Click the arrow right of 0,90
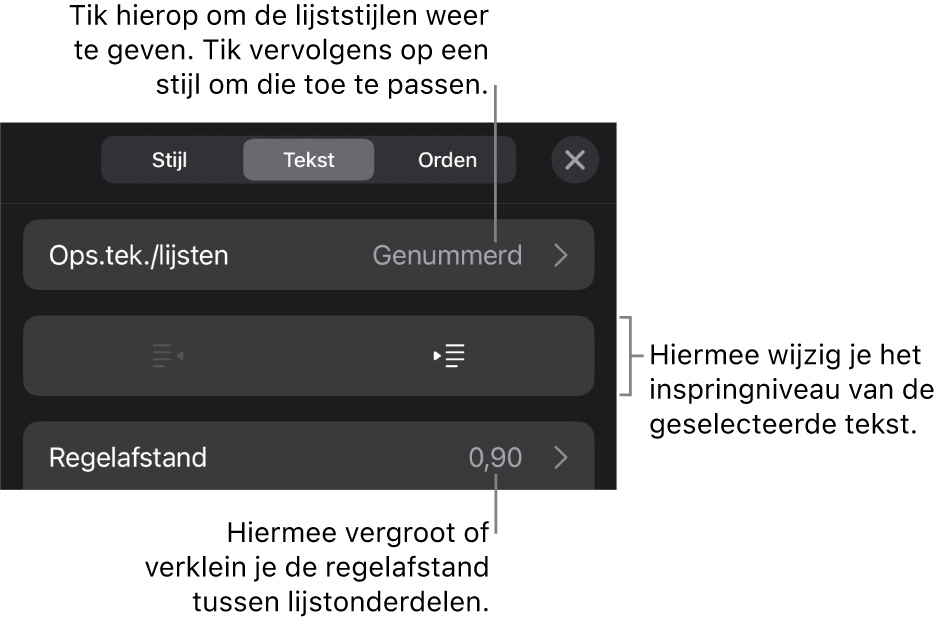The height and width of the screenshot is (628, 944). click(561, 458)
